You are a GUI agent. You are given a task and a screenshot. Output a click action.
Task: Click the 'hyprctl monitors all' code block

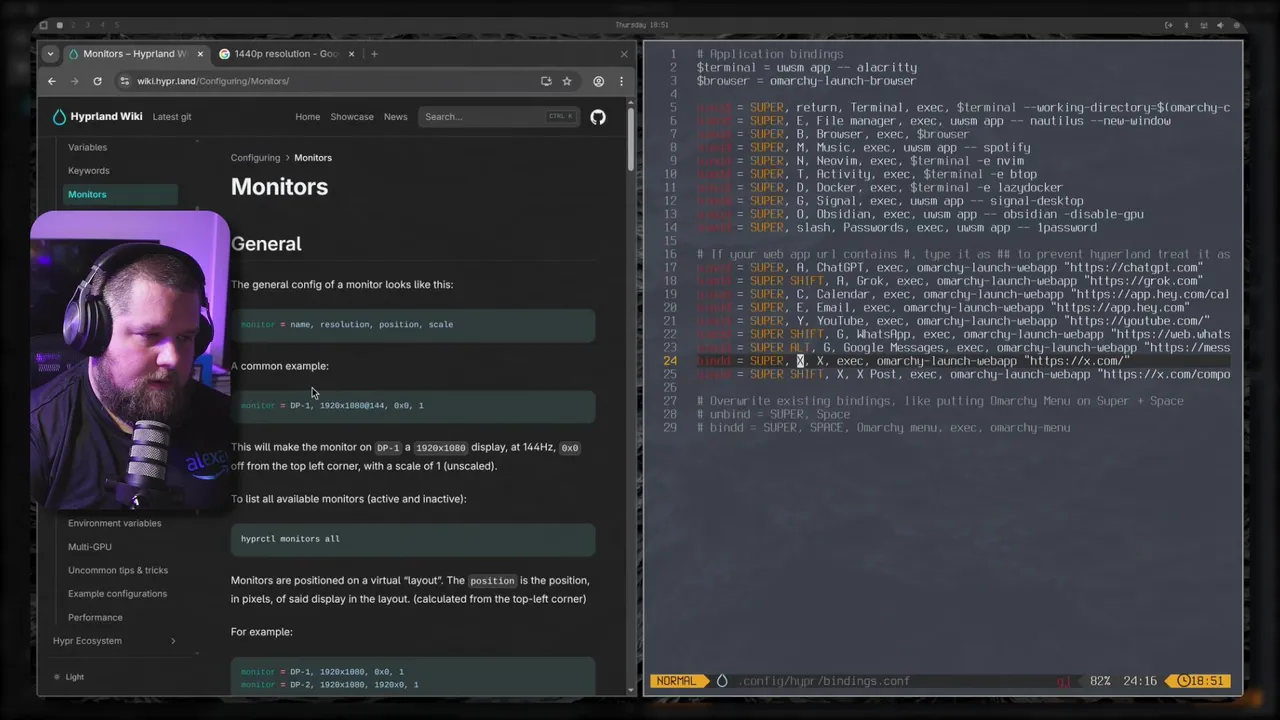coord(413,539)
